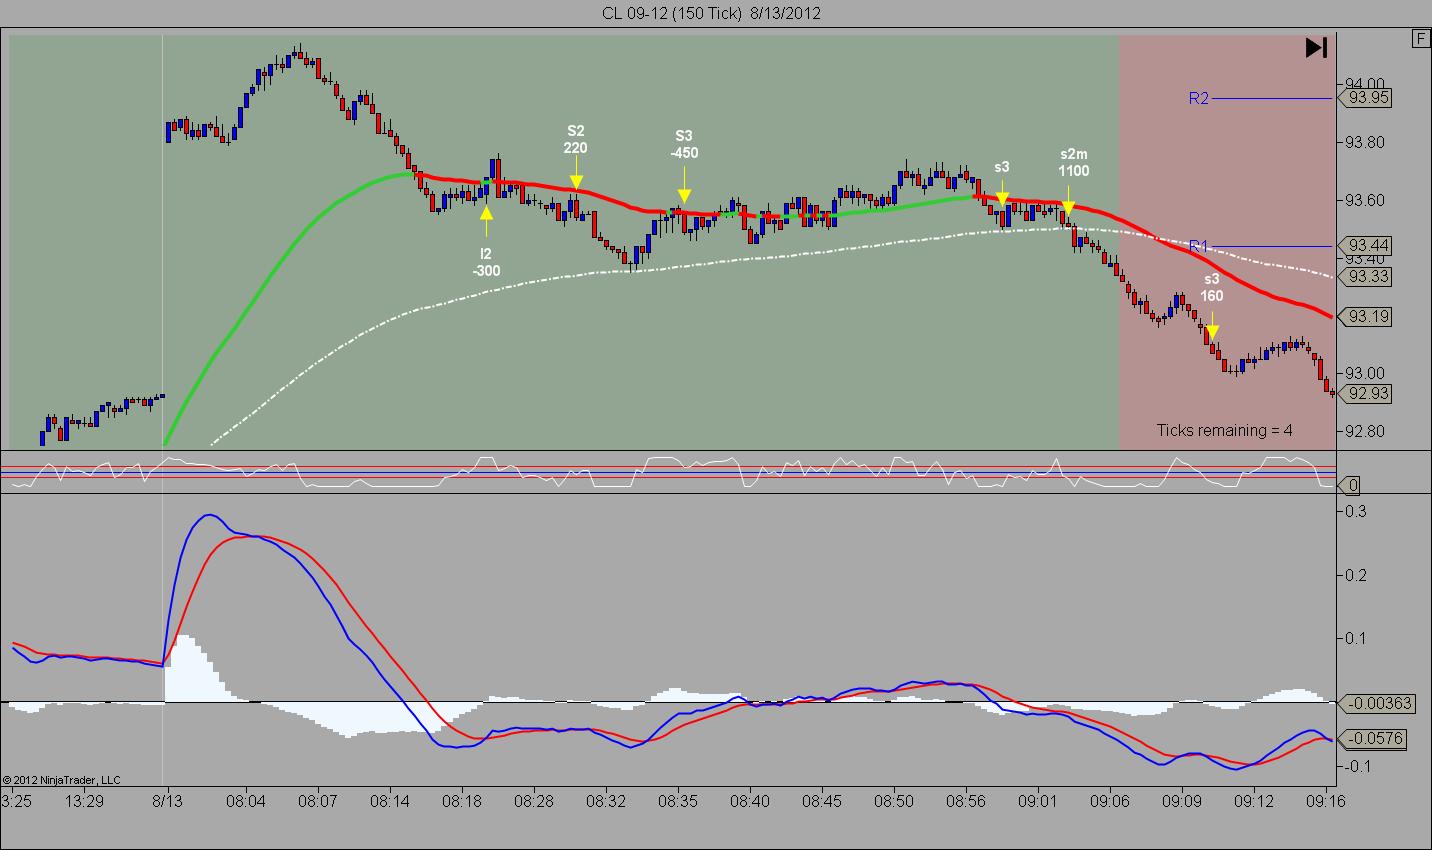This screenshot has width=1432, height=850.
Task: Click the 93.44 price marker
Action: click(x=1367, y=246)
